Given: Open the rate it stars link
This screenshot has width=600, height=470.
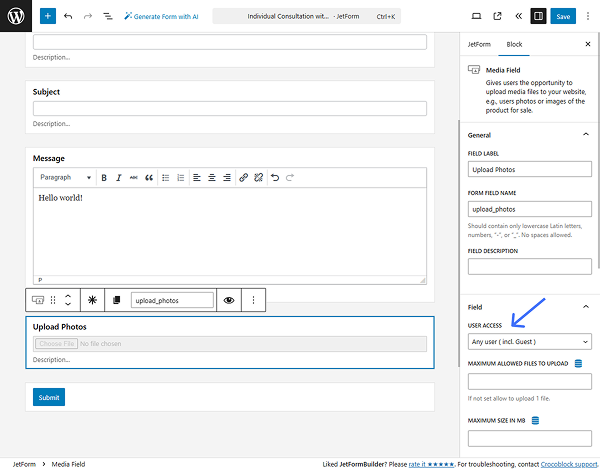Looking at the screenshot, I should click(x=431, y=464).
